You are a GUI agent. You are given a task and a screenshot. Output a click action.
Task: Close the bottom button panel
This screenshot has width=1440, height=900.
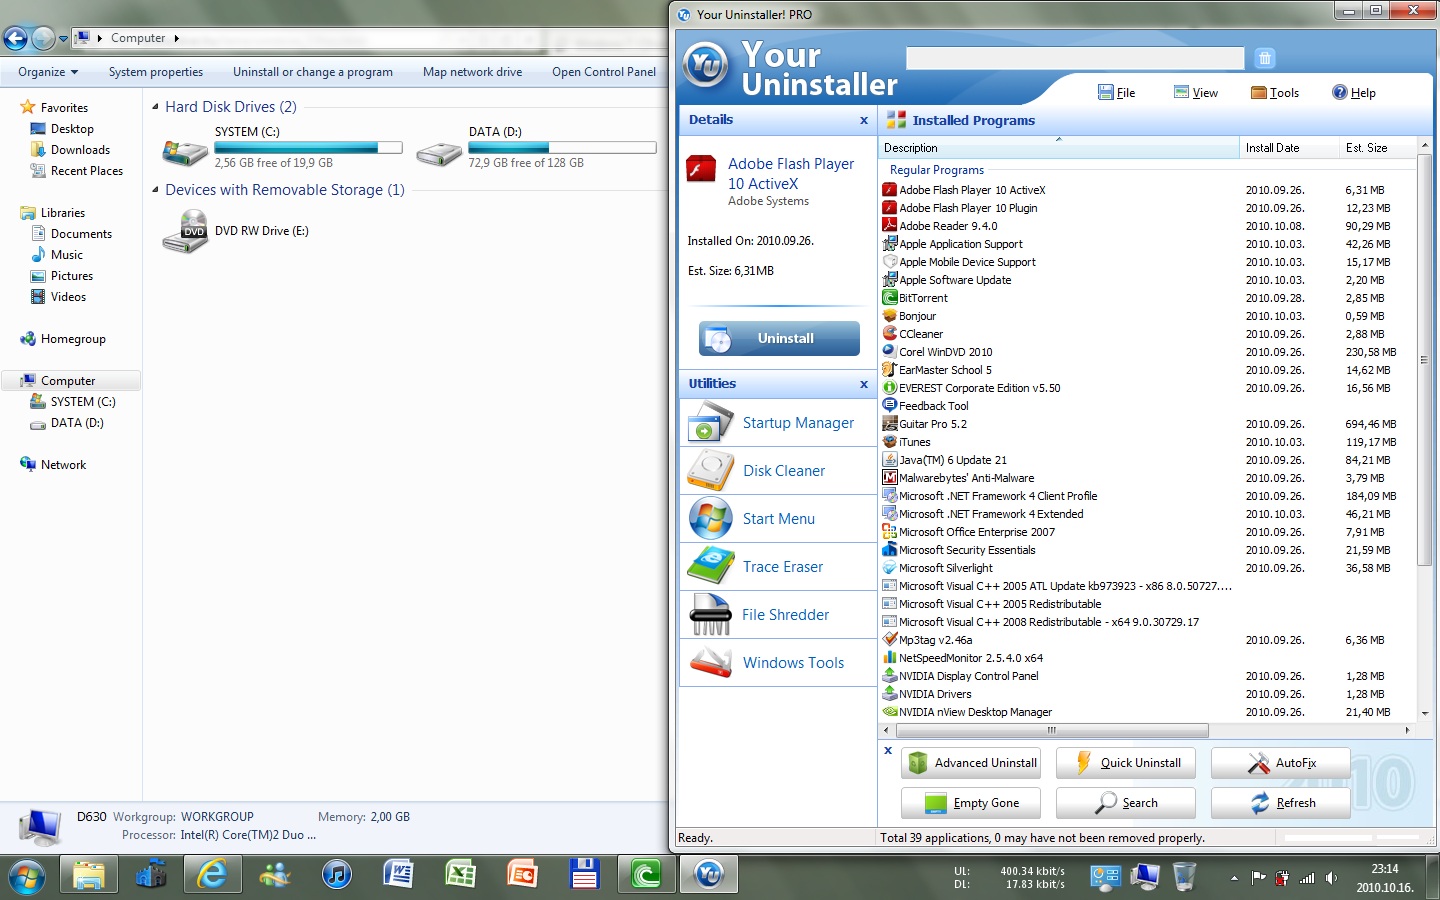(x=888, y=750)
